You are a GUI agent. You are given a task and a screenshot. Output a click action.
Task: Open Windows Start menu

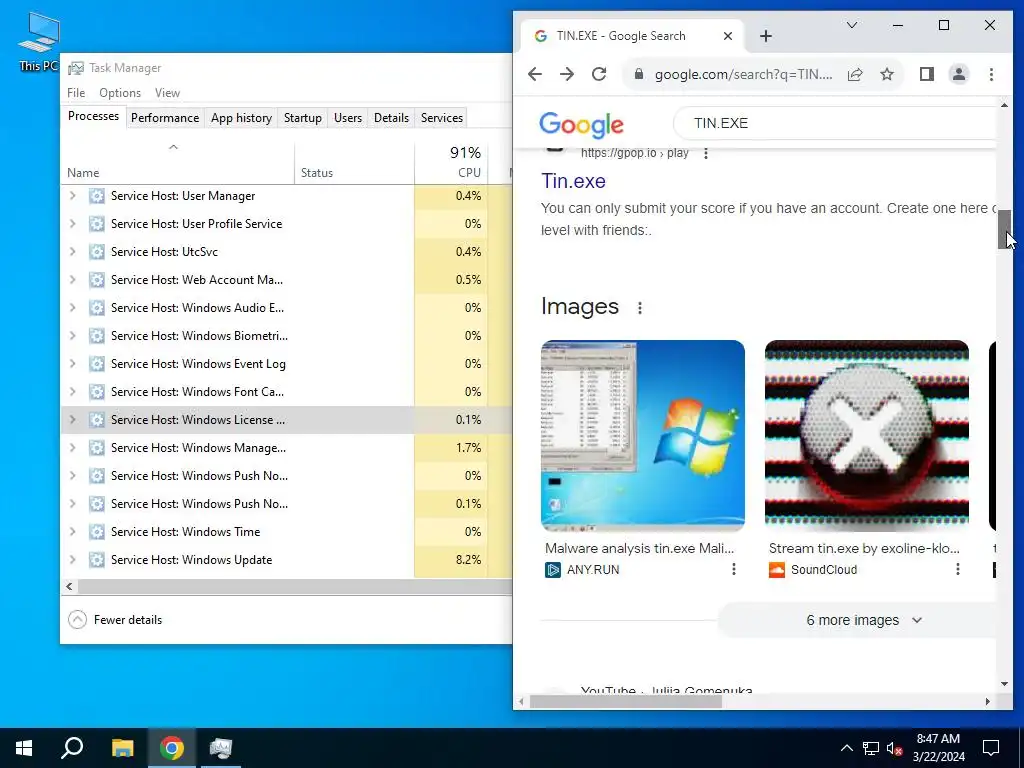click(24, 748)
